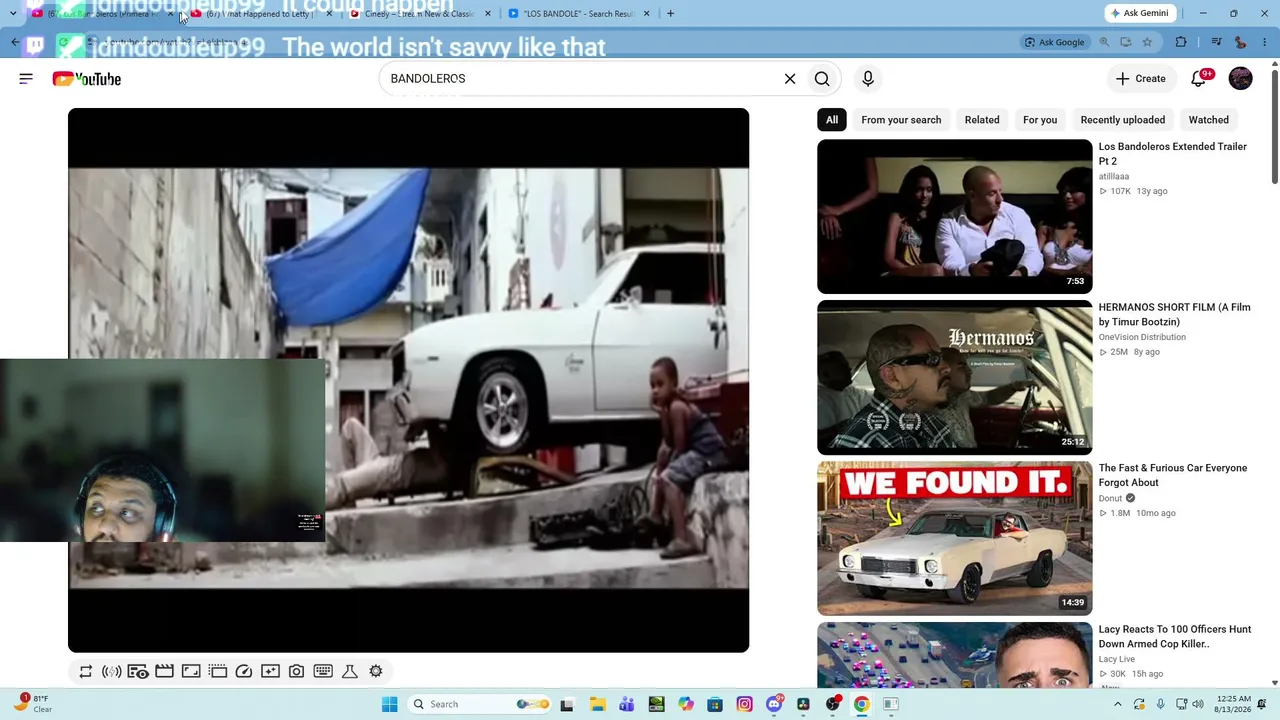Visit the Donut channel
The image size is (1280, 720).
pos(1110,499)
